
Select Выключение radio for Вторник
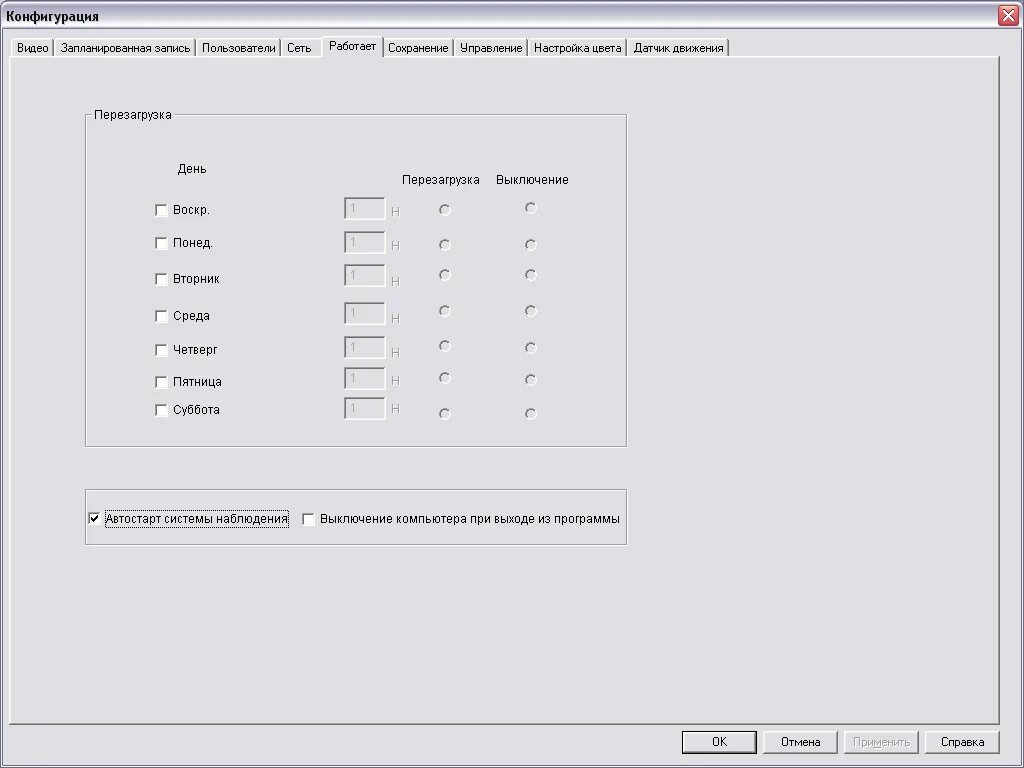[x=531, y=275]
